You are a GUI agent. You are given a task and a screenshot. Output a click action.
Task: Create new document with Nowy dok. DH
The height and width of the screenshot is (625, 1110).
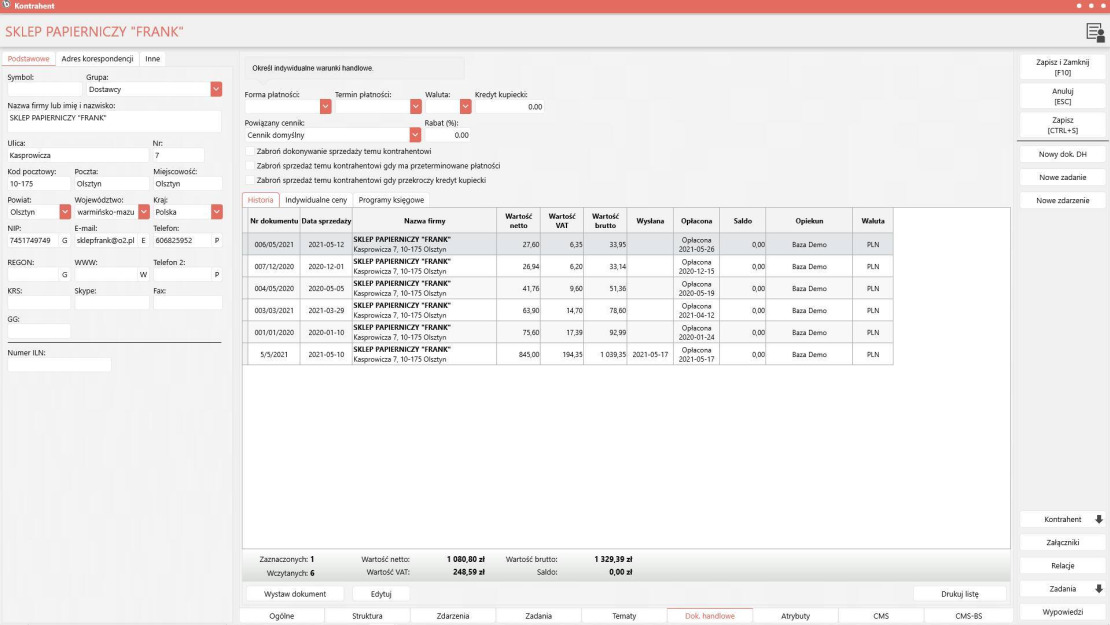coord(1063,154)
